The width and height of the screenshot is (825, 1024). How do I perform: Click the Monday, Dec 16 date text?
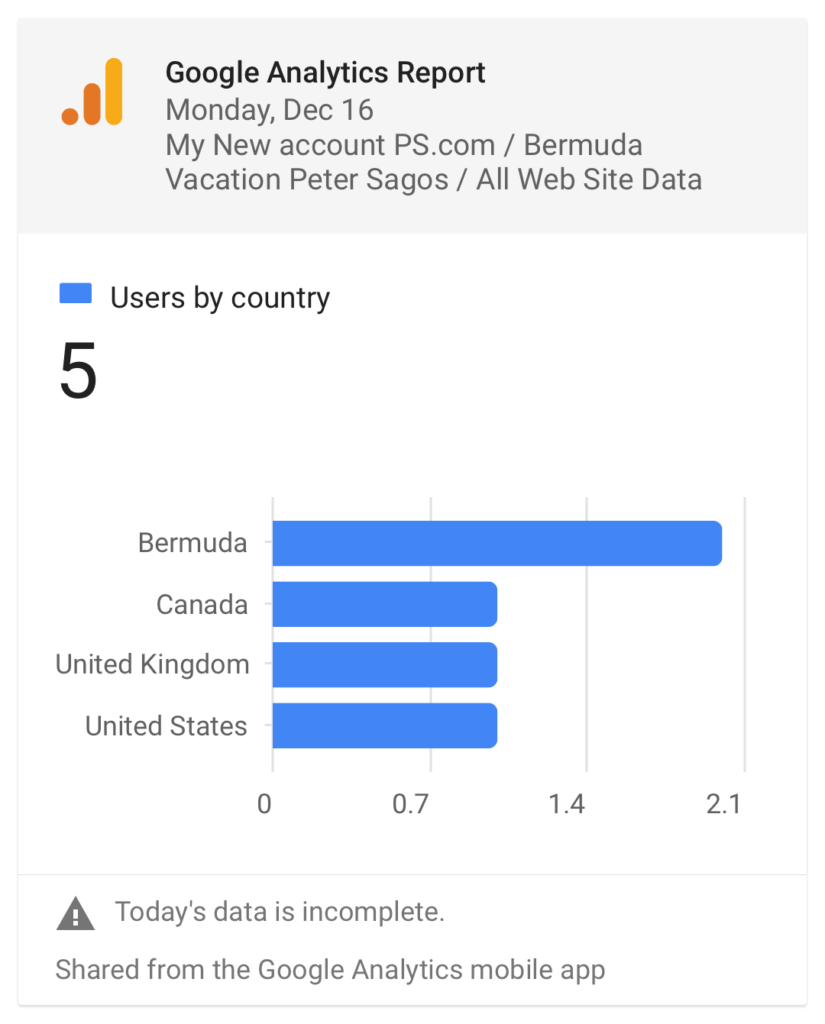click(269, 110)
